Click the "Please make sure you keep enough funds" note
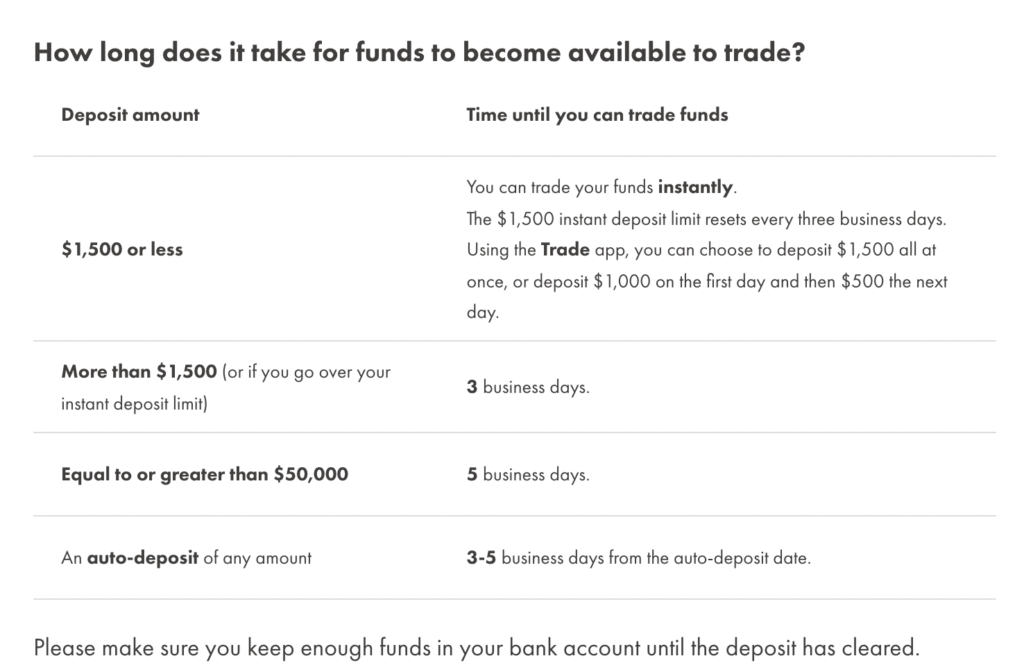The image size is (1024, 672). 474,646
